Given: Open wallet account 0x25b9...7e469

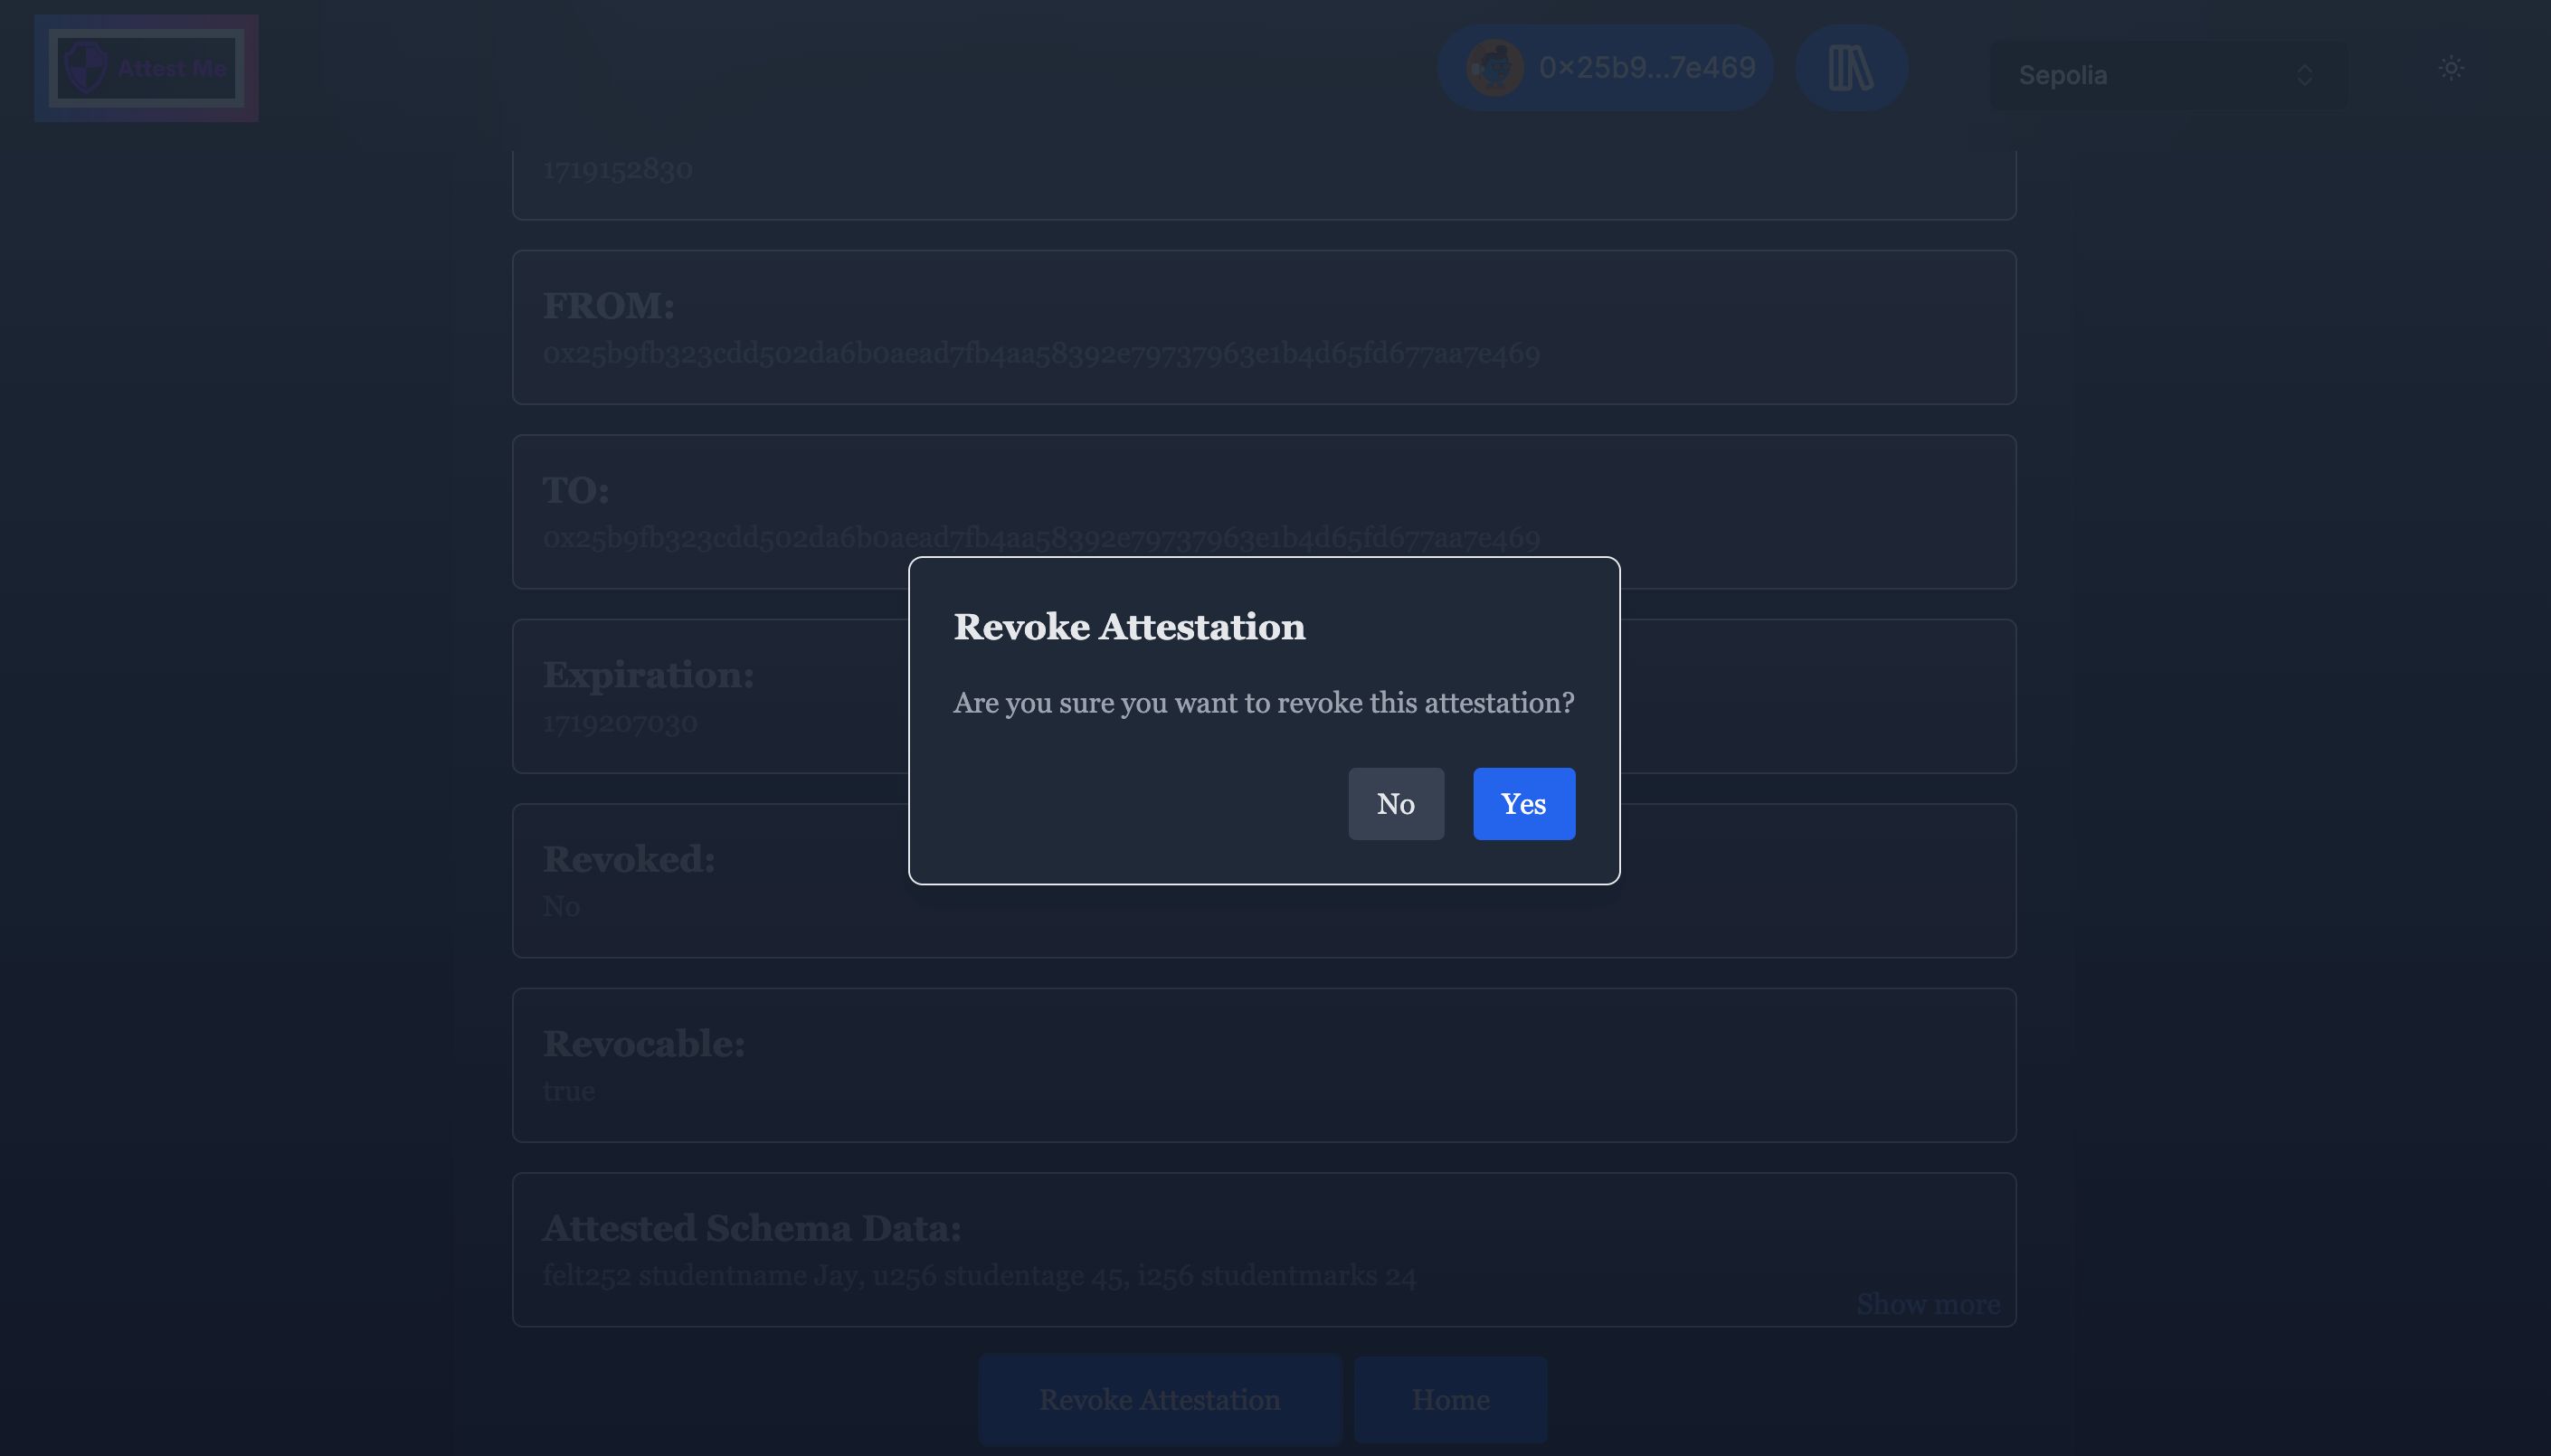Looking at the screenshot, I should (x=1604, y=67).
